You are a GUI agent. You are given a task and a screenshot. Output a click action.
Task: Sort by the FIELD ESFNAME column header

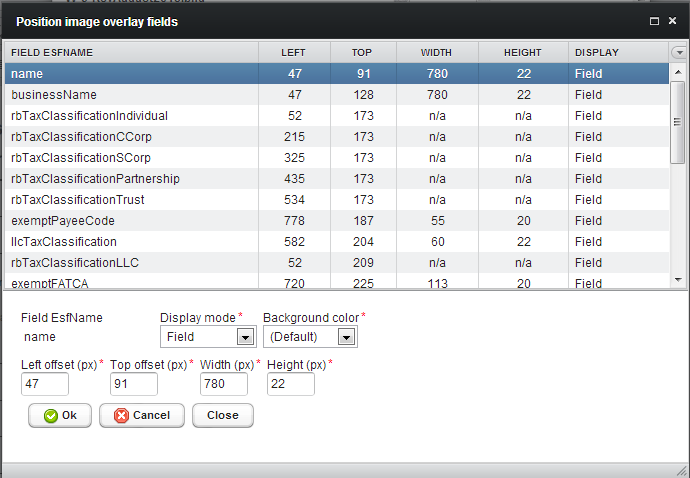(x=130, y=53)
